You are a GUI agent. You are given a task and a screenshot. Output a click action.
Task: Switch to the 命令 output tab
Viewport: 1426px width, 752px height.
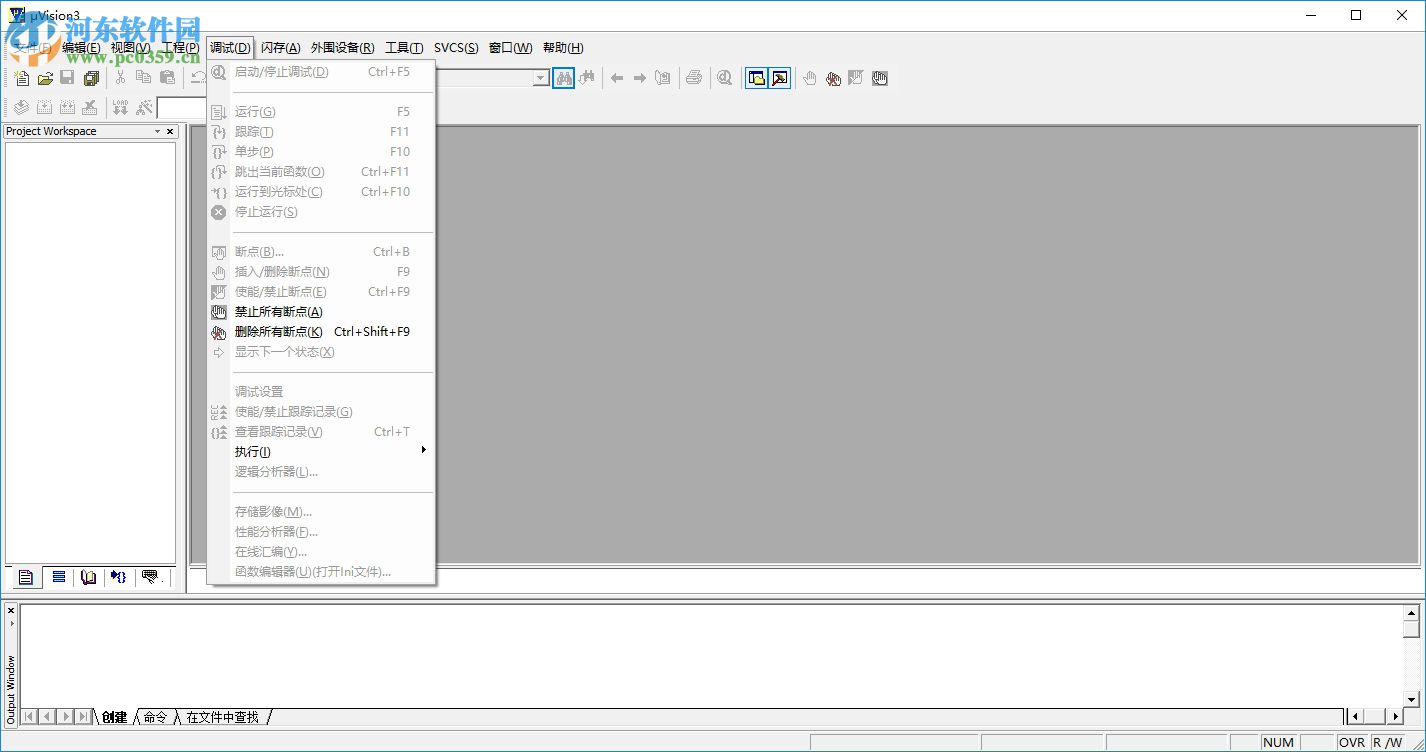[x=155, y=717]
